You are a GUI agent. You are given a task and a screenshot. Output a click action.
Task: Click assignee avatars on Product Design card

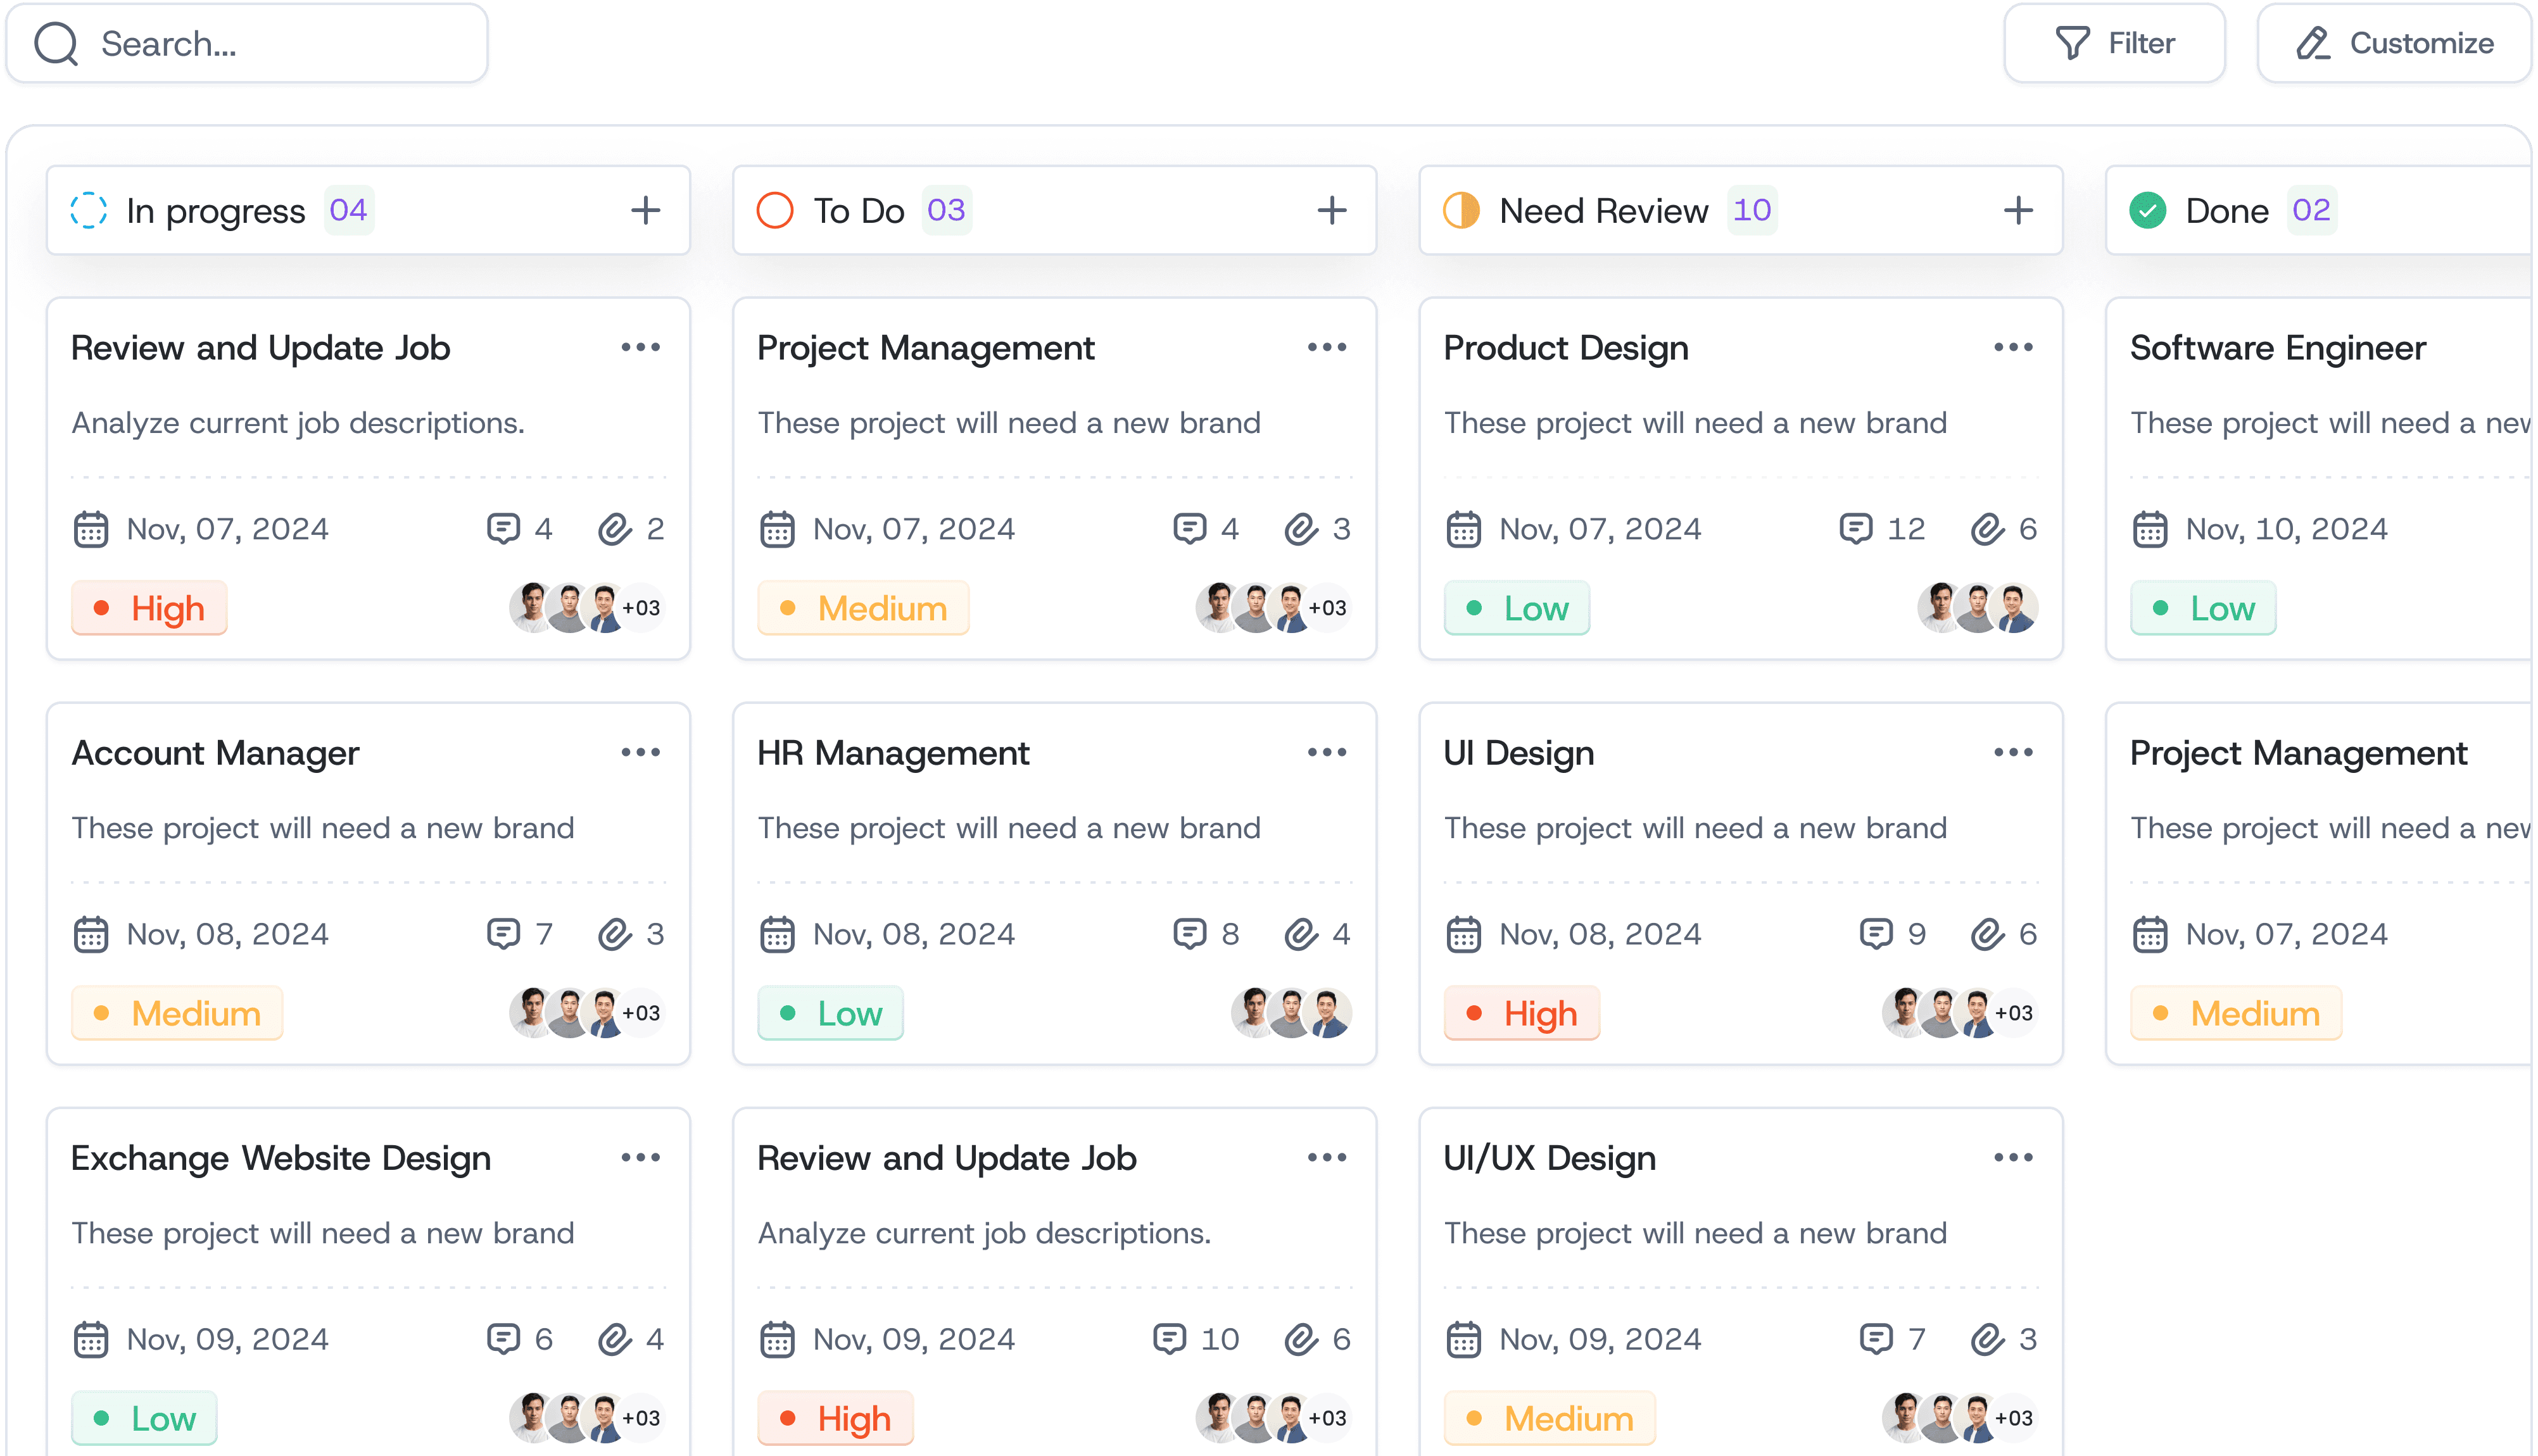coord(1977,608)
